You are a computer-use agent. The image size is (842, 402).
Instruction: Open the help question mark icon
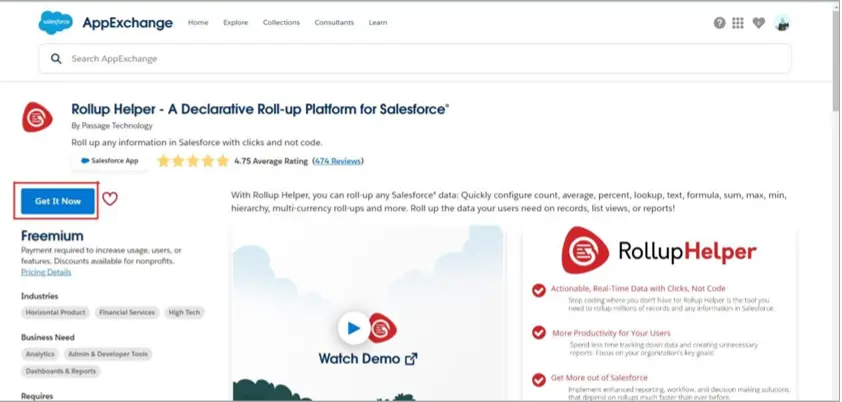(719, 23)
